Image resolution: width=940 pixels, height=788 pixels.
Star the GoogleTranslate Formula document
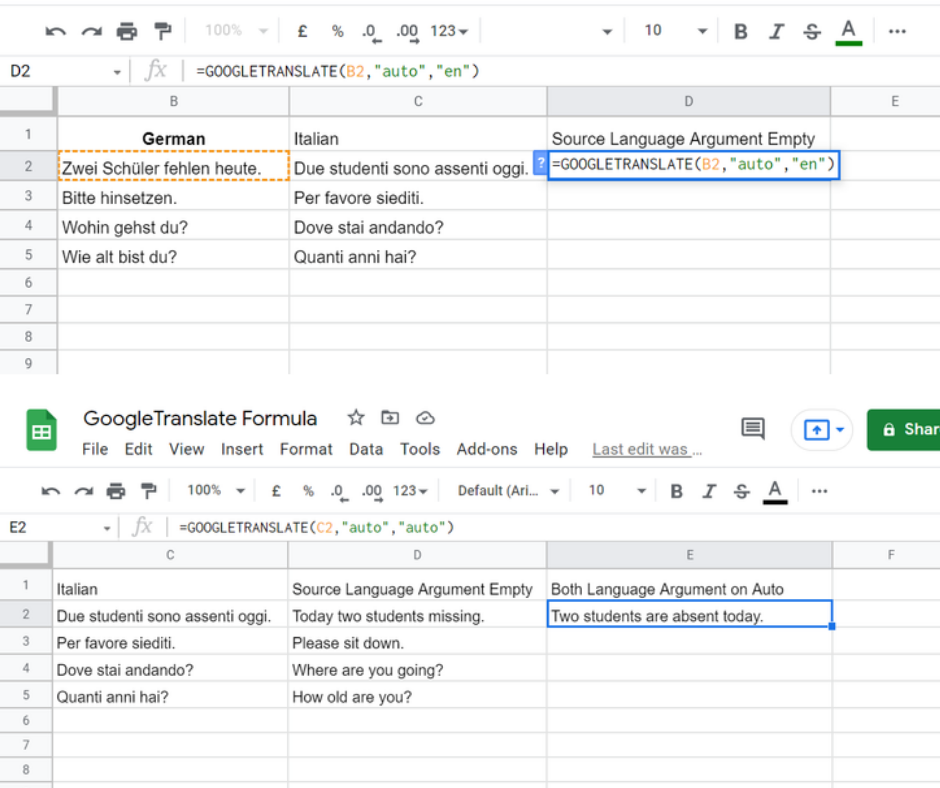pos(355,418)
